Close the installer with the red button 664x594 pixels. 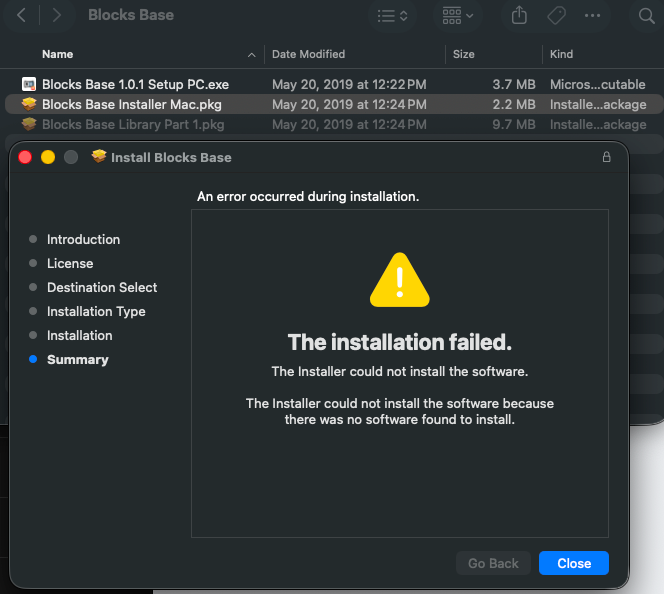point(25,157)
